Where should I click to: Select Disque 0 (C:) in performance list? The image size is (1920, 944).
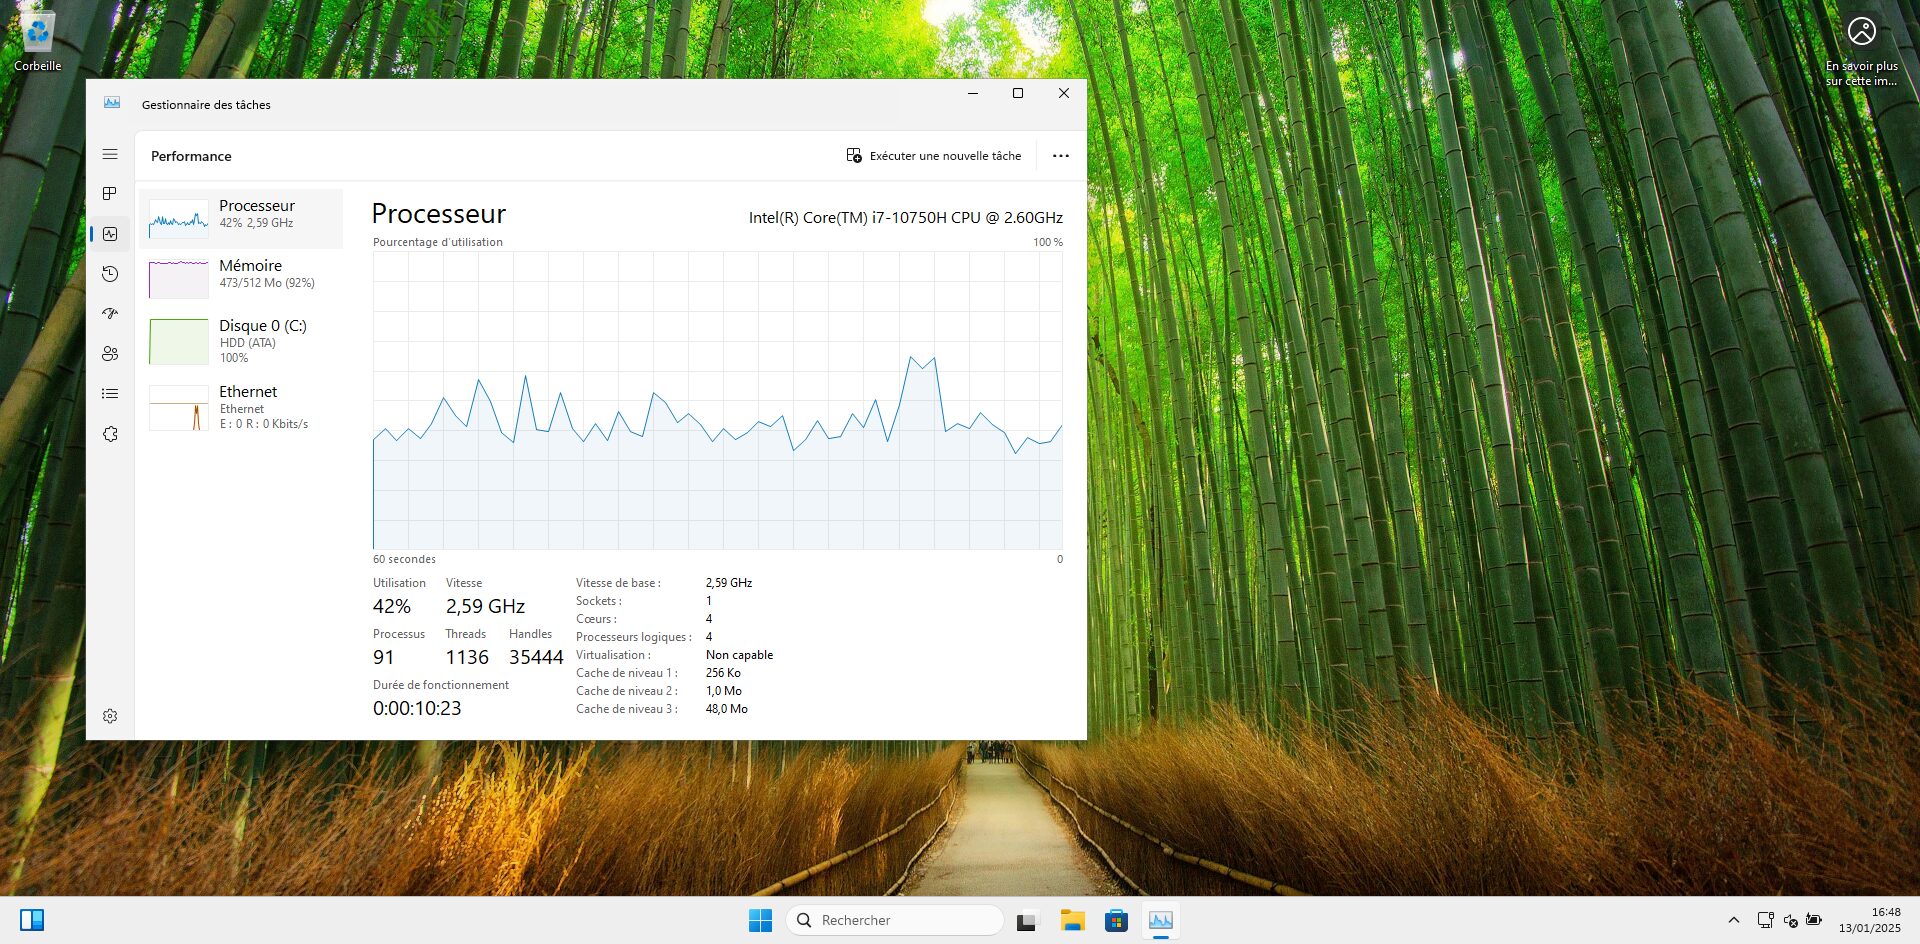point(241,341)
